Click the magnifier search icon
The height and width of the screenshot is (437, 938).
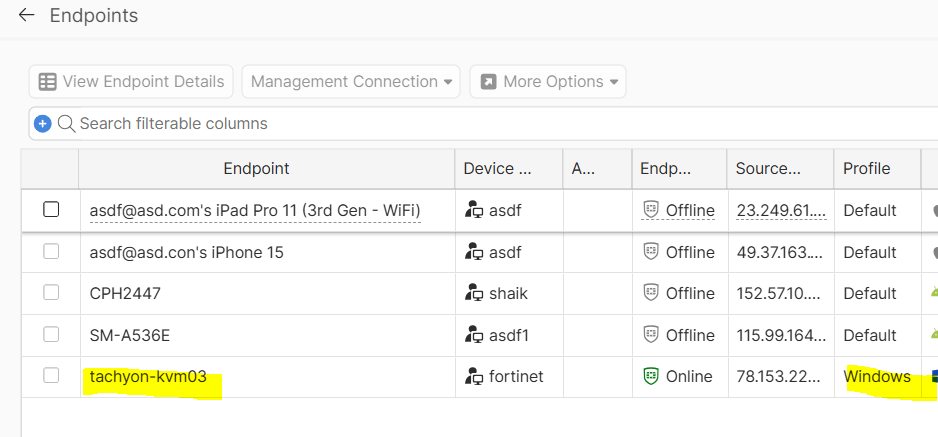[x=66, y=124]
